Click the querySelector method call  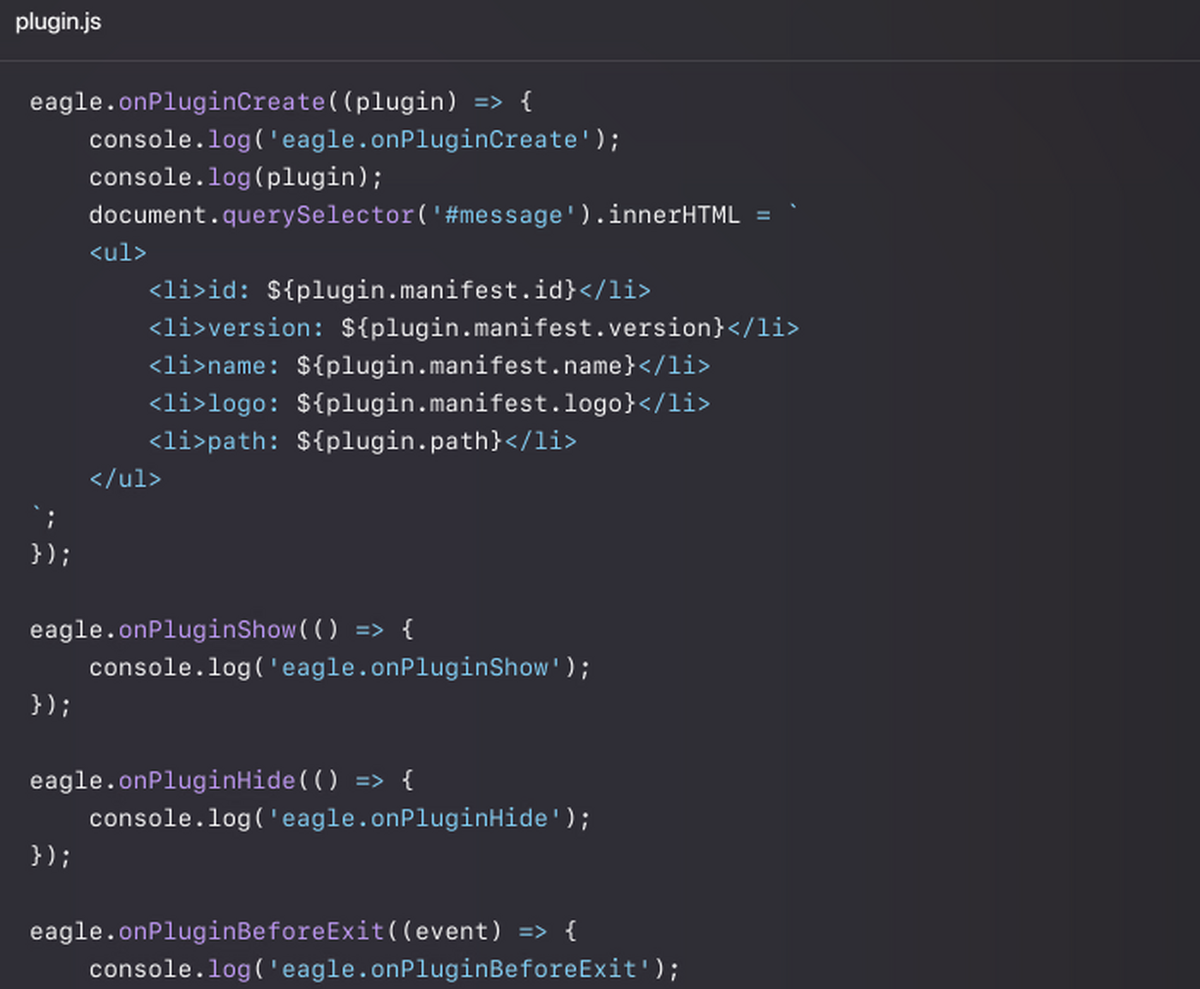coord(318,215)
